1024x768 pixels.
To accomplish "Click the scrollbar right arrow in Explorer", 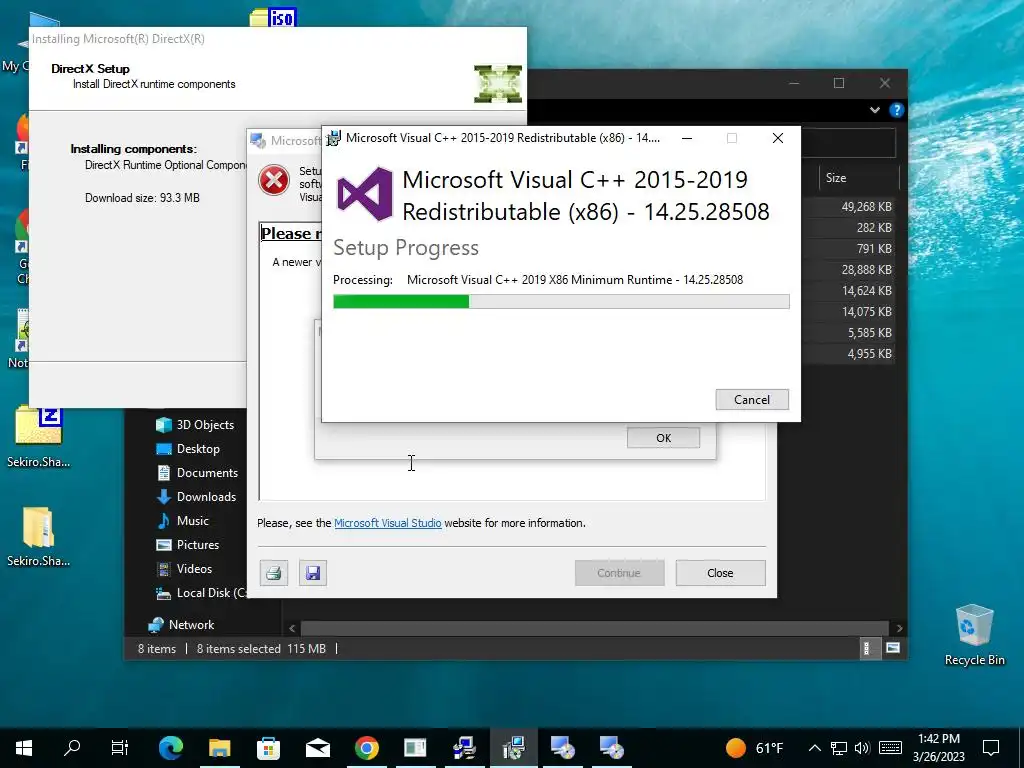I will click(x=899, y=628).
